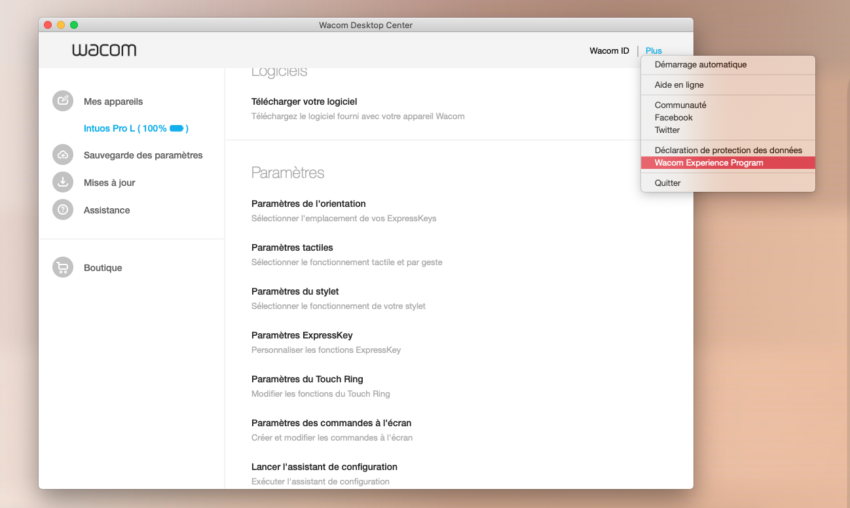Image resolution: width=850 pixels, height=508 pixels.
Task: Open Paramètres de l'orientation
Action: click(x=308, y=204)
